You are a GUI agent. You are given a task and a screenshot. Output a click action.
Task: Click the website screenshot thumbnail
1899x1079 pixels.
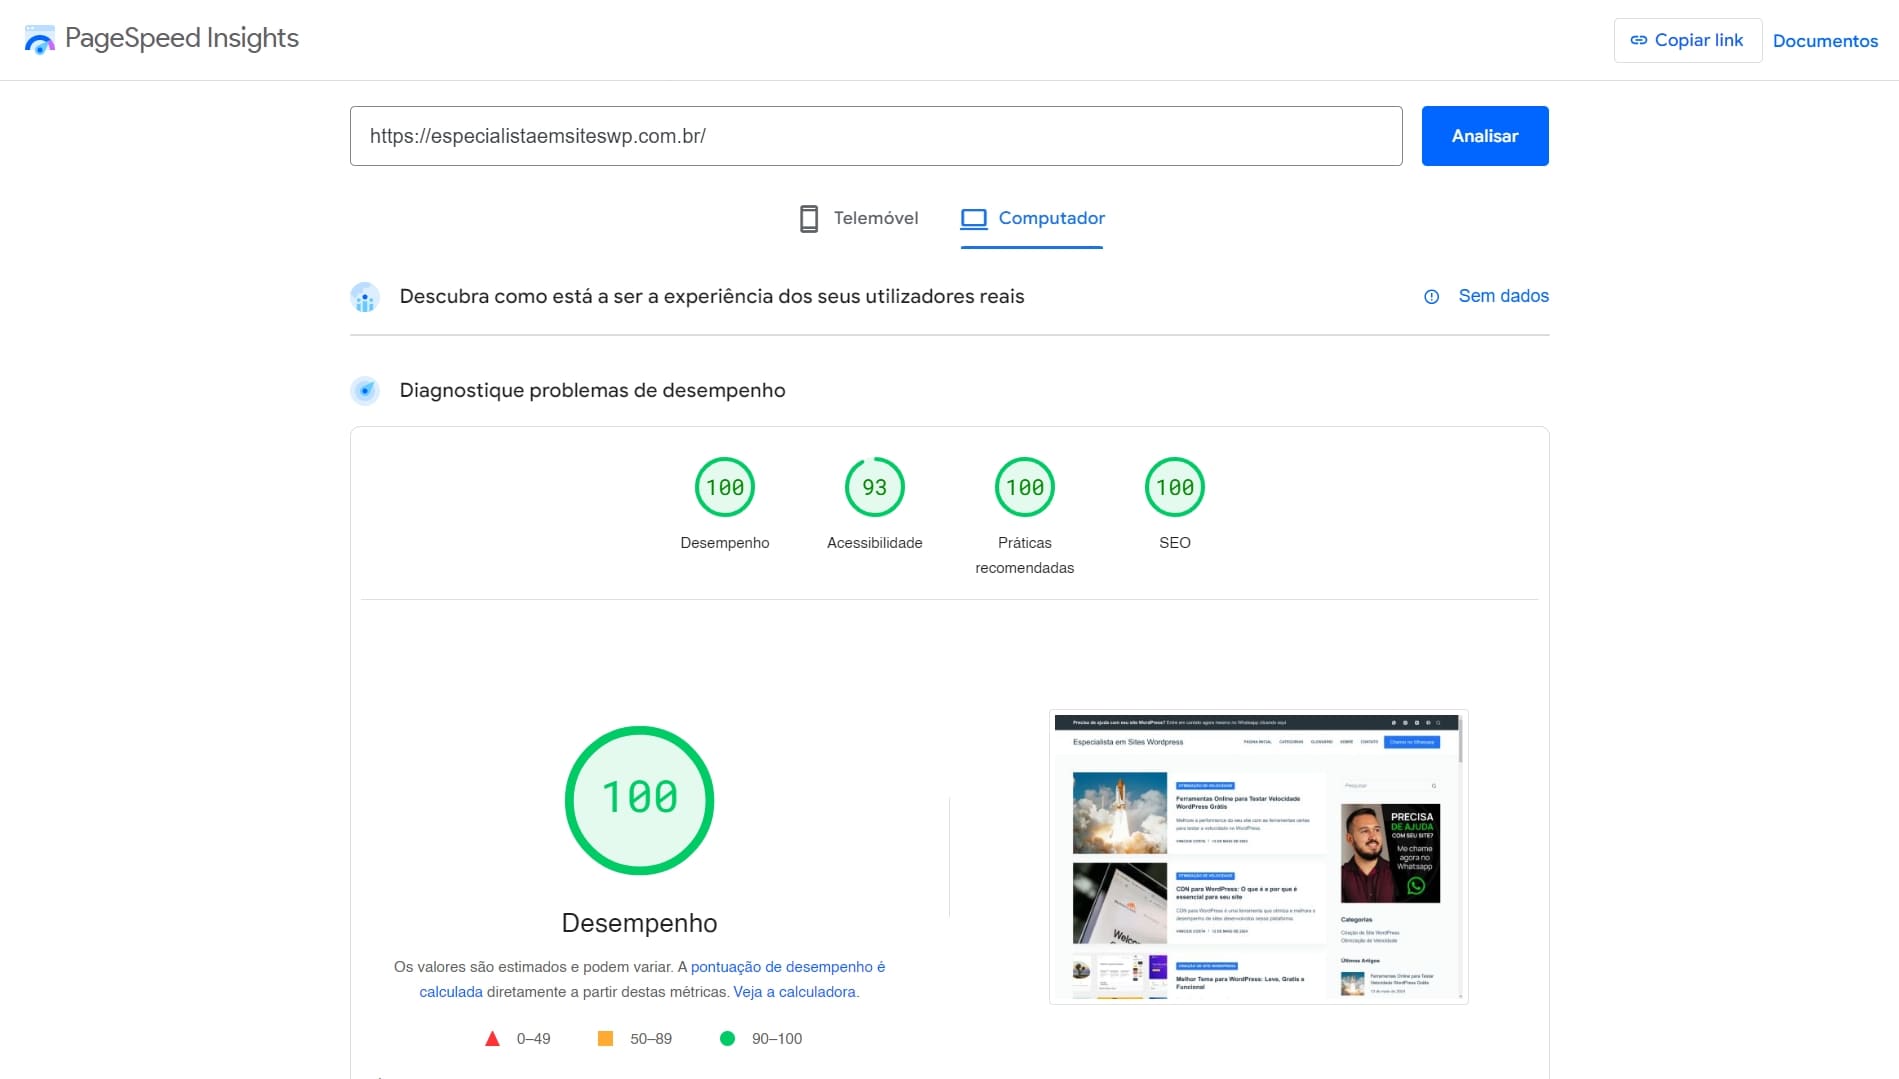coord(1259,857)
